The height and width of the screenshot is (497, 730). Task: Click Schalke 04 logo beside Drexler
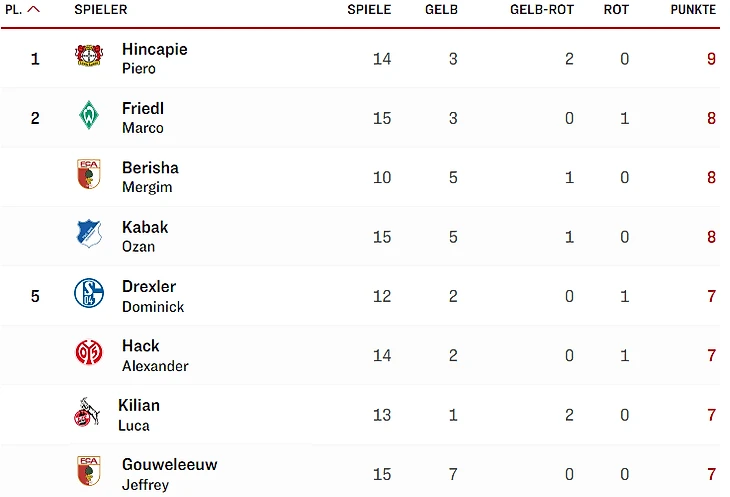[x=89, y=293]
